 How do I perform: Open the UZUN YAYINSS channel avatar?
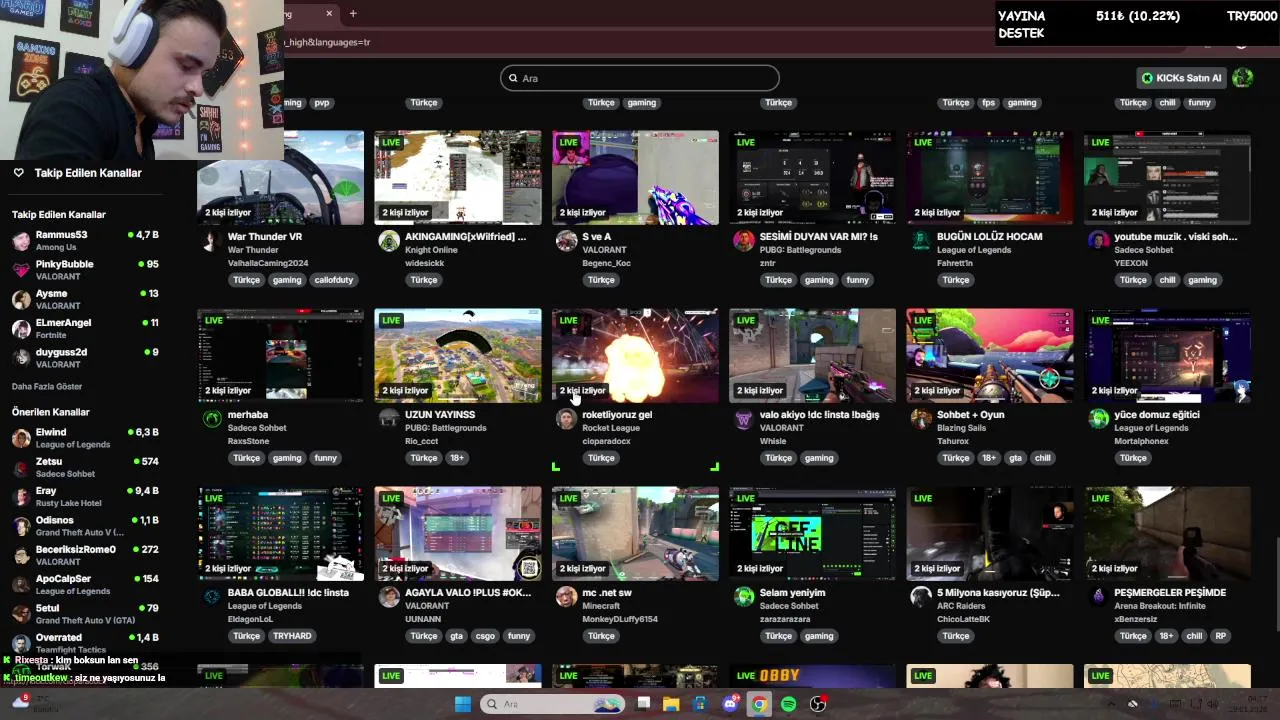point(389,419)
